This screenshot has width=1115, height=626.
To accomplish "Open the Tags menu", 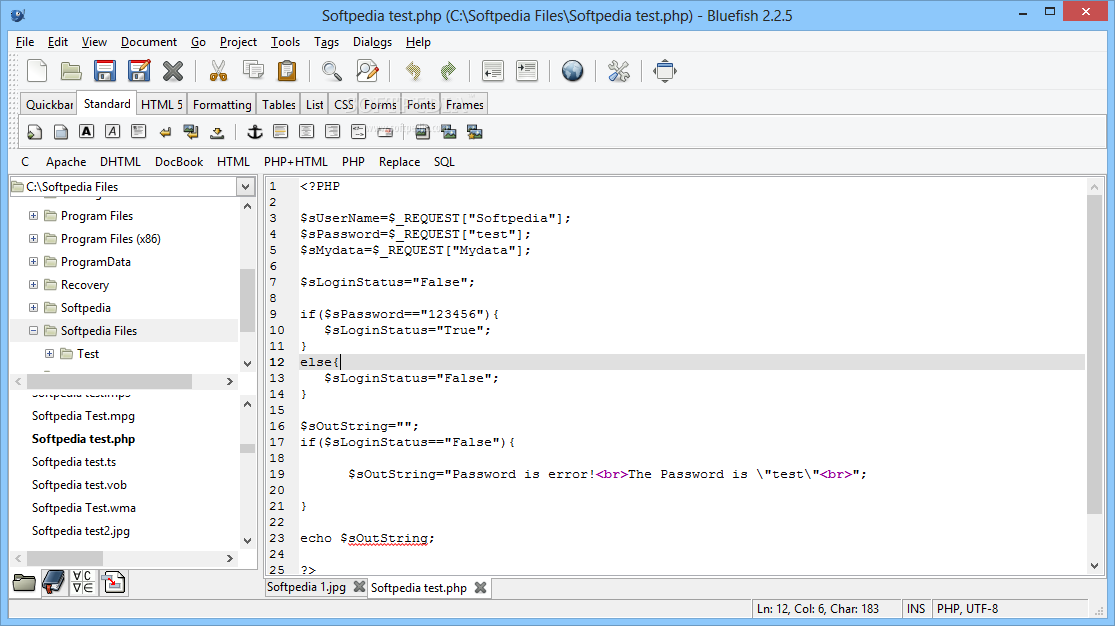I will pos(326,42).
